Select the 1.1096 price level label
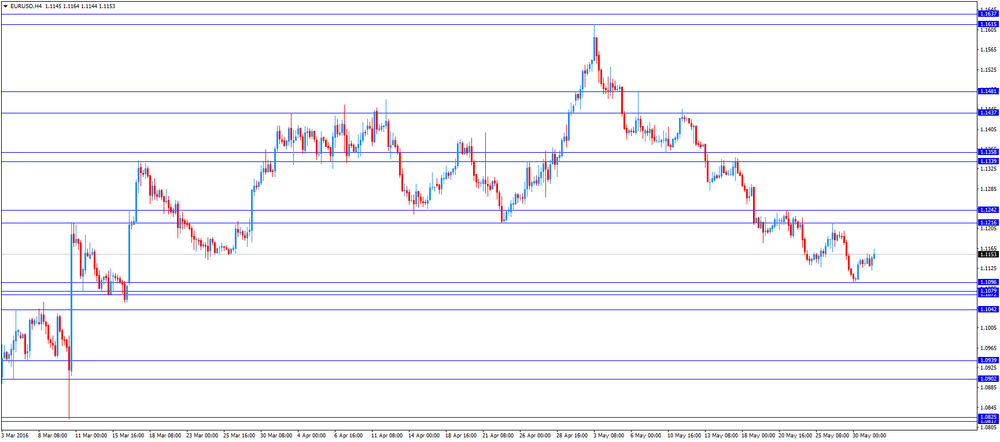 pos(987,282)
